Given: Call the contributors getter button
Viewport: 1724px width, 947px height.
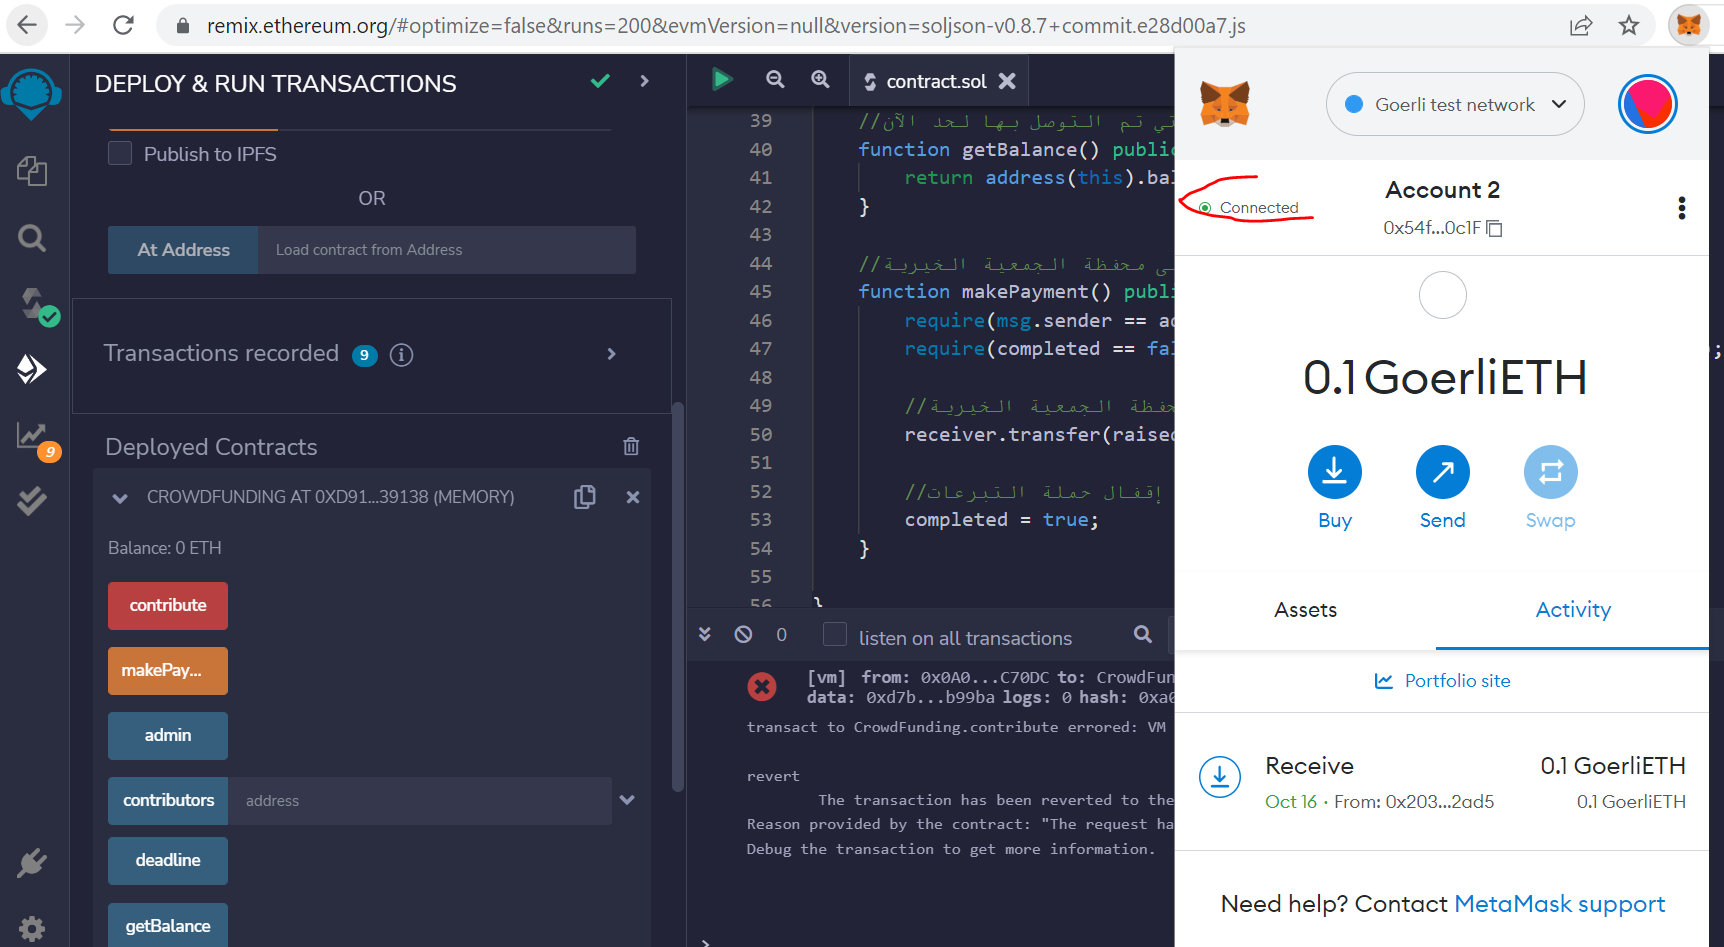Looking at the screenshot, I should [x=168, y=801].
